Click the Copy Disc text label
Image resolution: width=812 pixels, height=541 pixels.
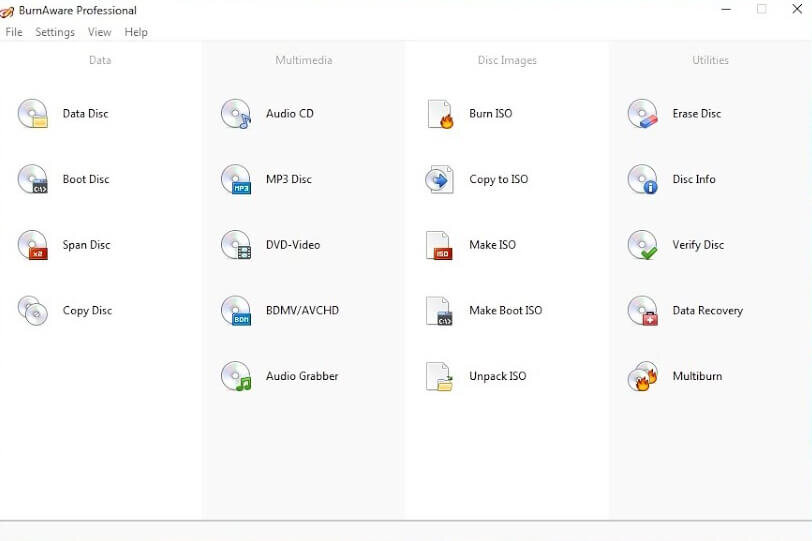click(87, 311)
